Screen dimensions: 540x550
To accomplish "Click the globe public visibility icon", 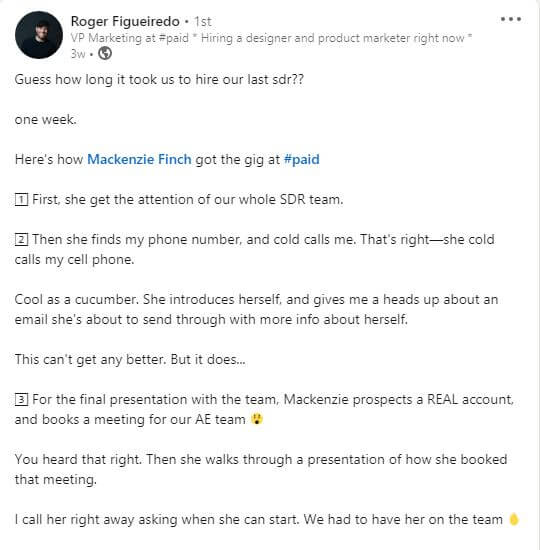I will point(105,54).
